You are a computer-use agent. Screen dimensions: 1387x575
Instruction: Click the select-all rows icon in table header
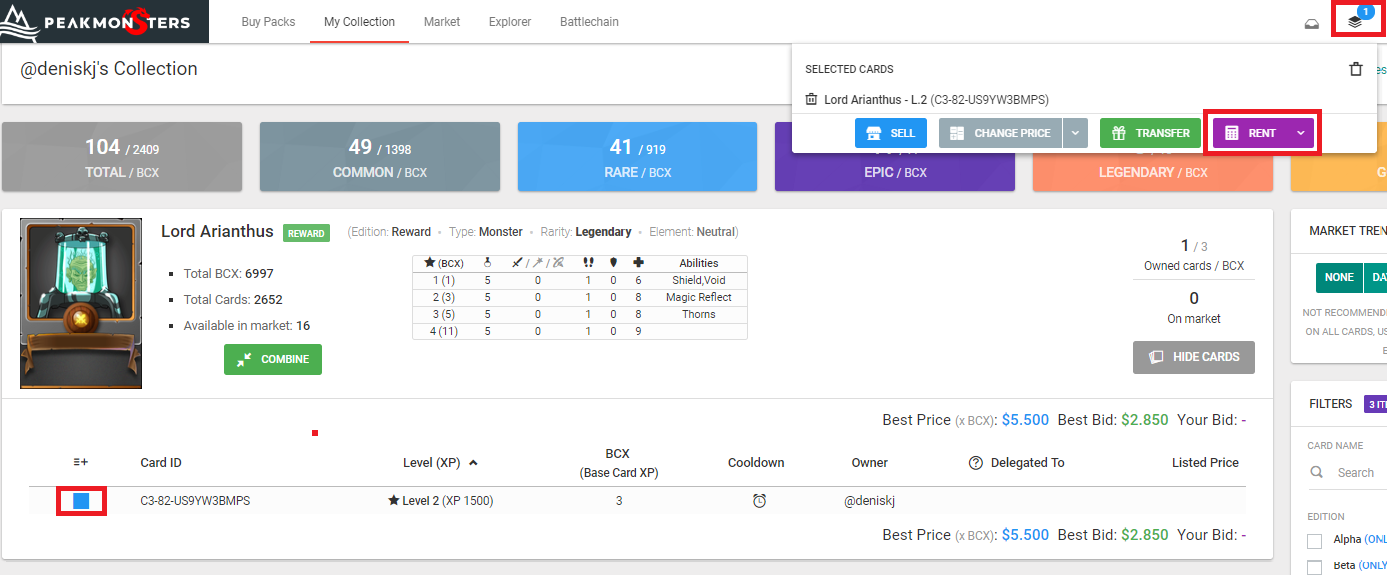tap(81, 463)
